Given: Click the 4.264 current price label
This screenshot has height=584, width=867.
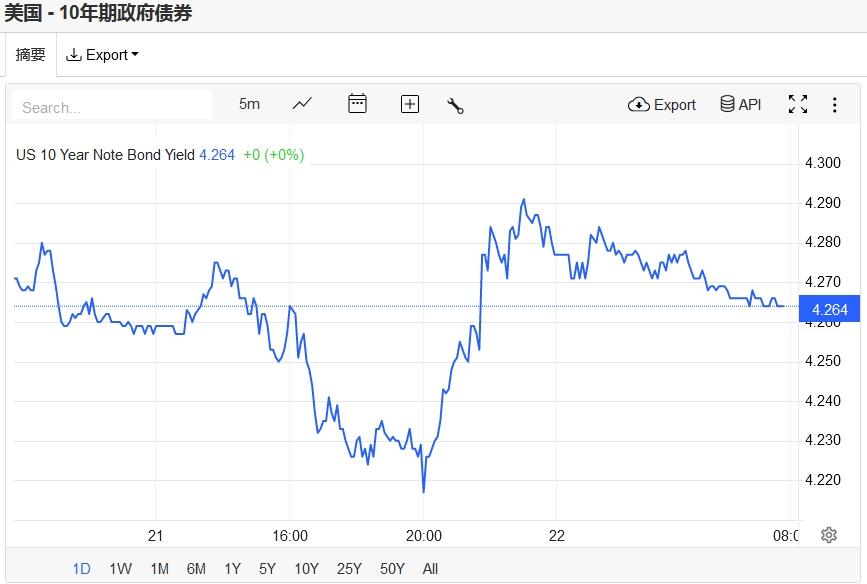Looking at the screenshot, I should click(x=830, y=310).
